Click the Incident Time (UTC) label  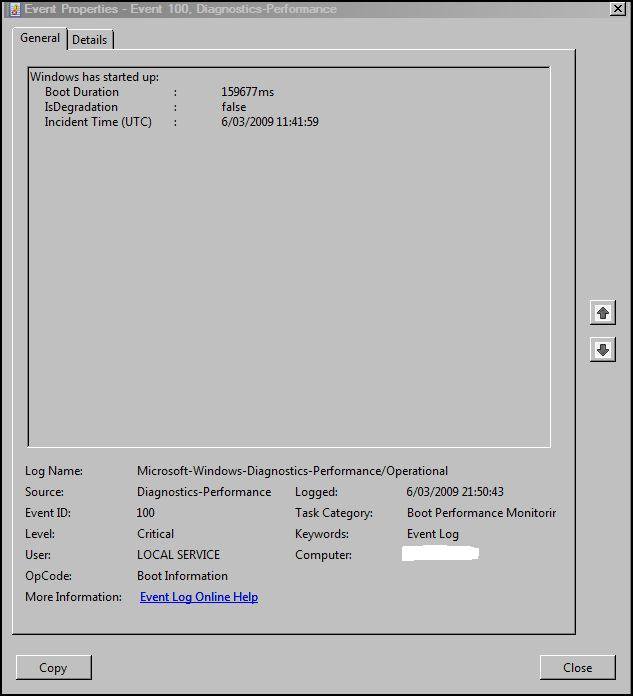pos(98,122)
